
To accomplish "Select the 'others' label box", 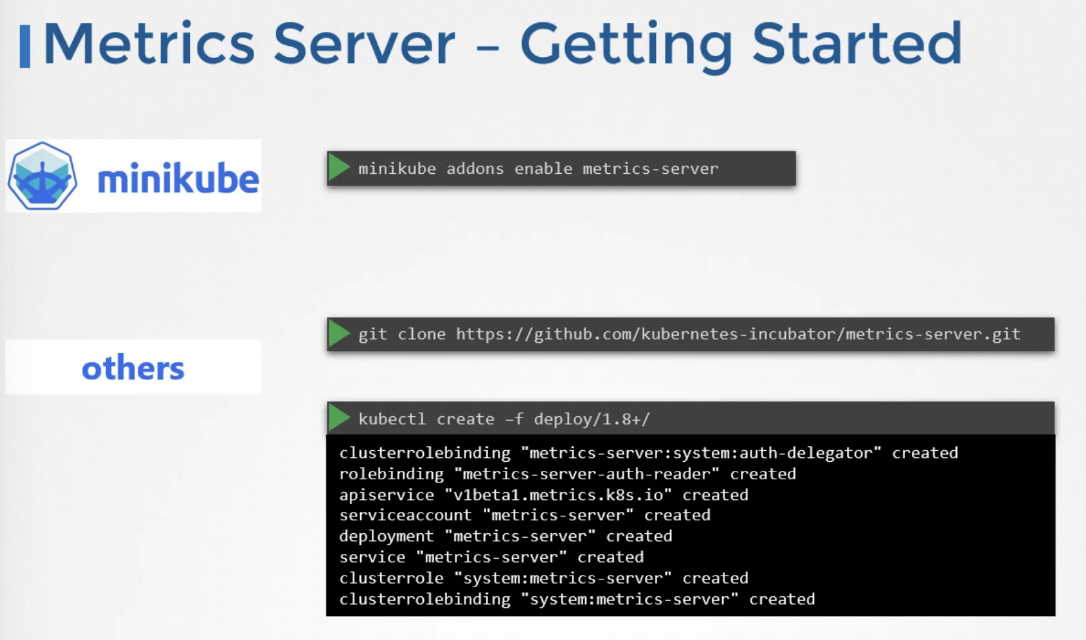I will pos(133,367).
